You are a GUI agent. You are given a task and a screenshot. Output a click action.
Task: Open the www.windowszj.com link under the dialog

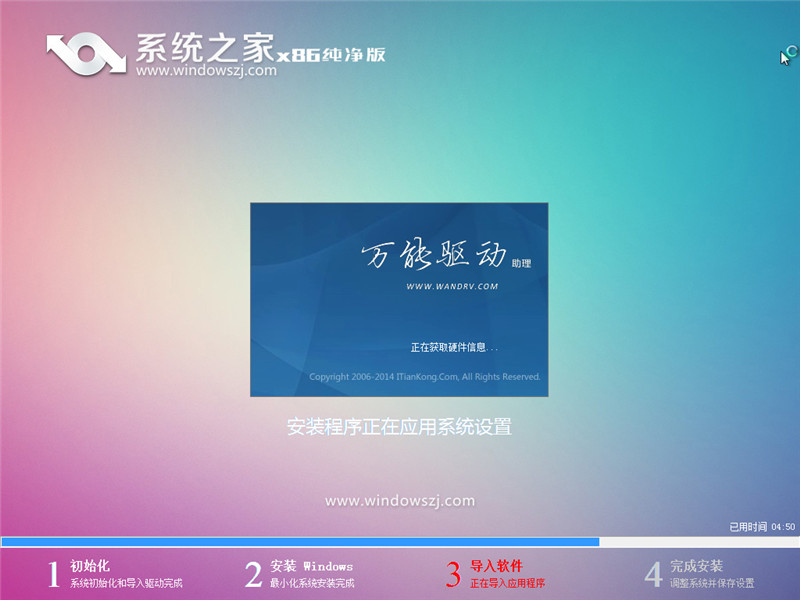click(x=399, y=500)
